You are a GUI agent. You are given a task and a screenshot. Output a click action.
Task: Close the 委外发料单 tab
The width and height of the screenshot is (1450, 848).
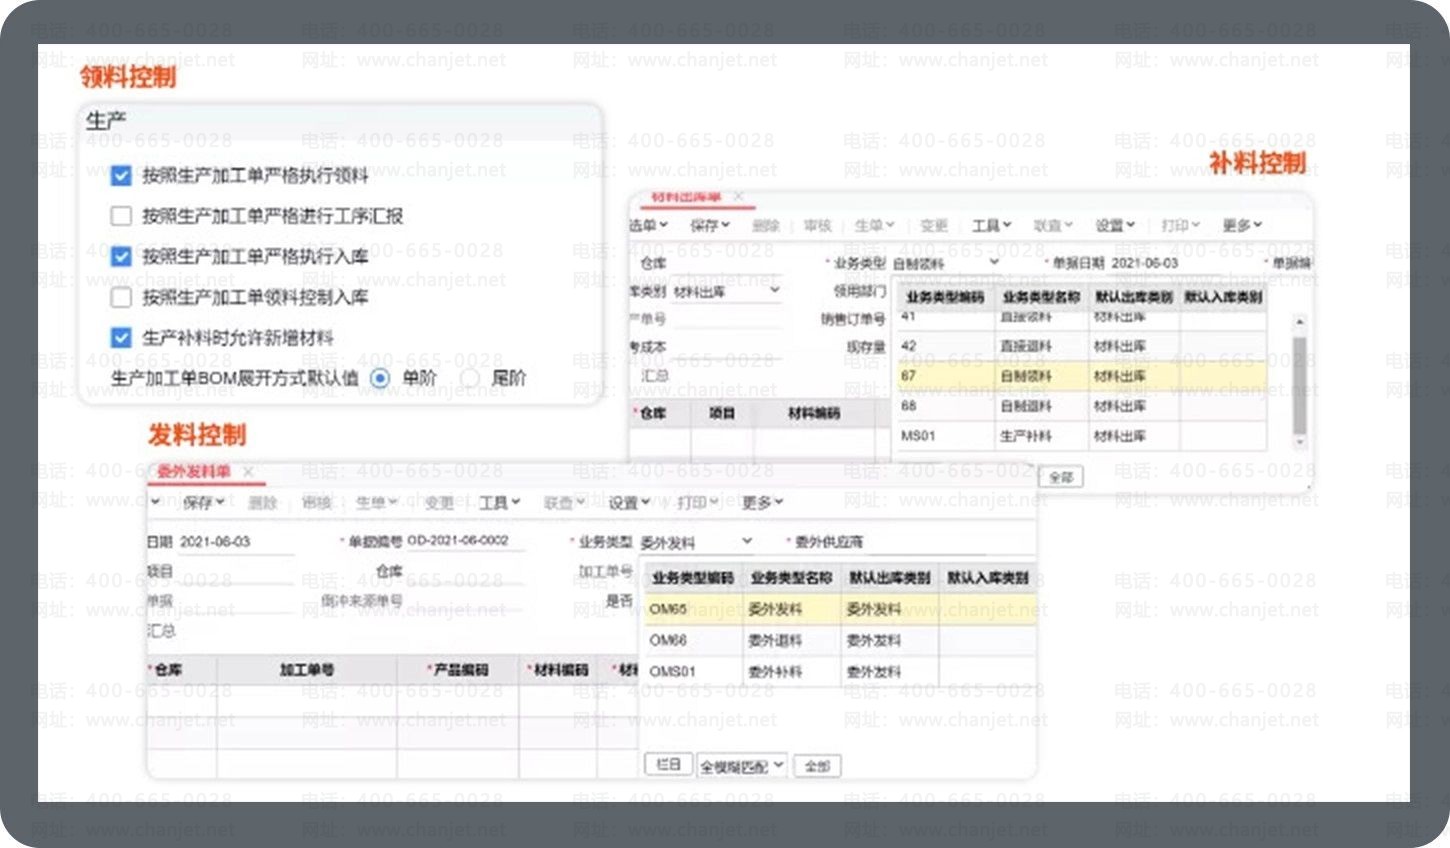(248, 472)
